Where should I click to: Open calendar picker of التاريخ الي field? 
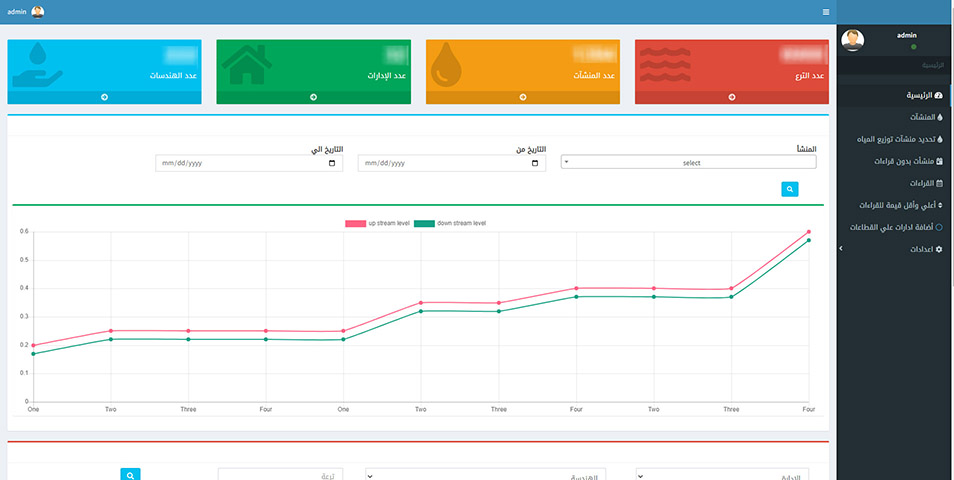(x=332, y=164)
